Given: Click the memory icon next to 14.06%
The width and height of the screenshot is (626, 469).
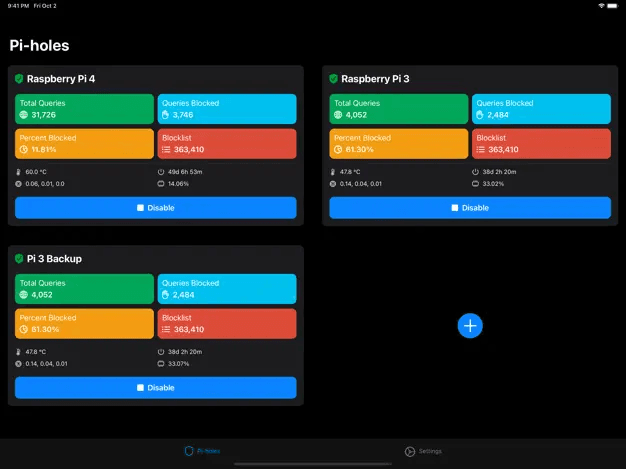Looking at the screenshot, I should coord(161,184).
